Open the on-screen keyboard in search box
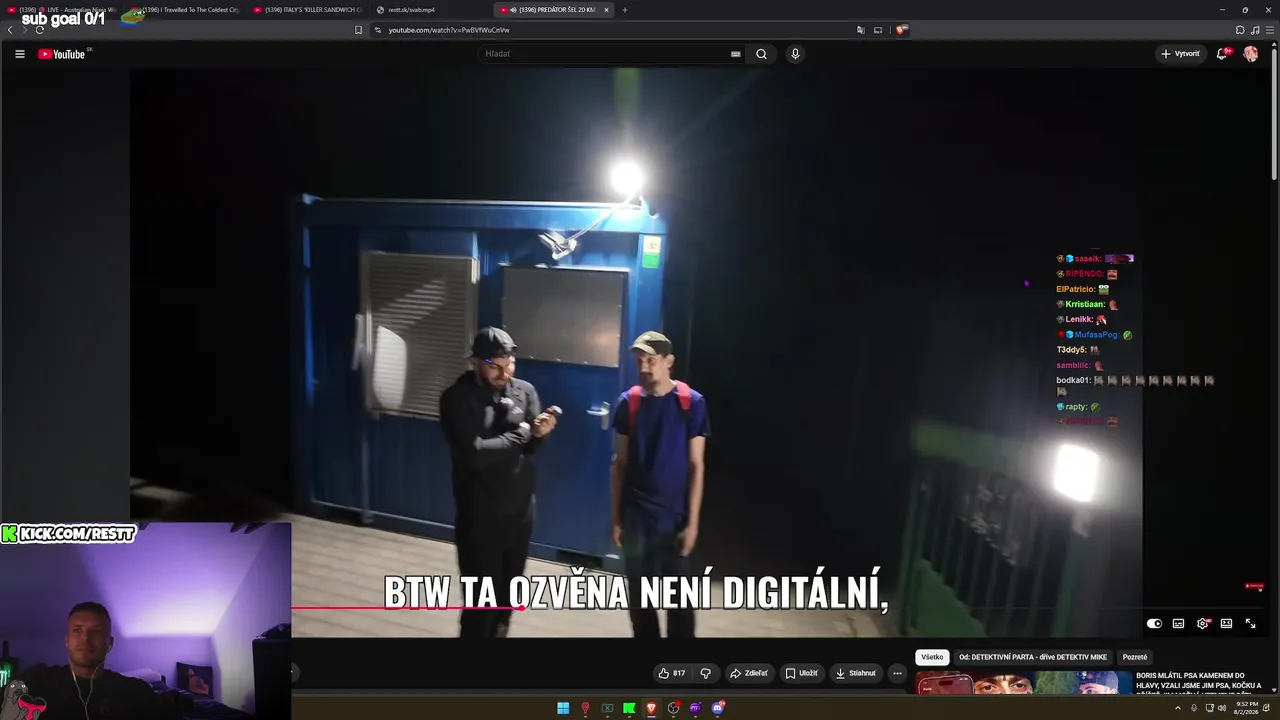1280x720 pixels. point(736,54)
